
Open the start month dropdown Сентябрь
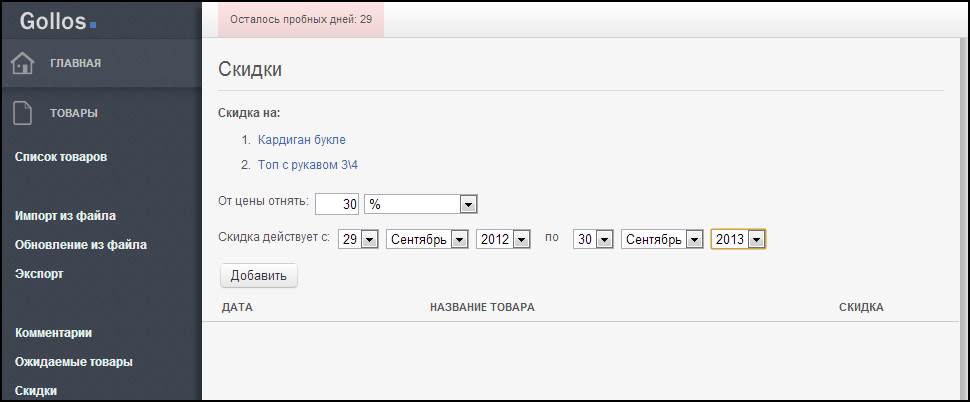click(x=427, y=239)
